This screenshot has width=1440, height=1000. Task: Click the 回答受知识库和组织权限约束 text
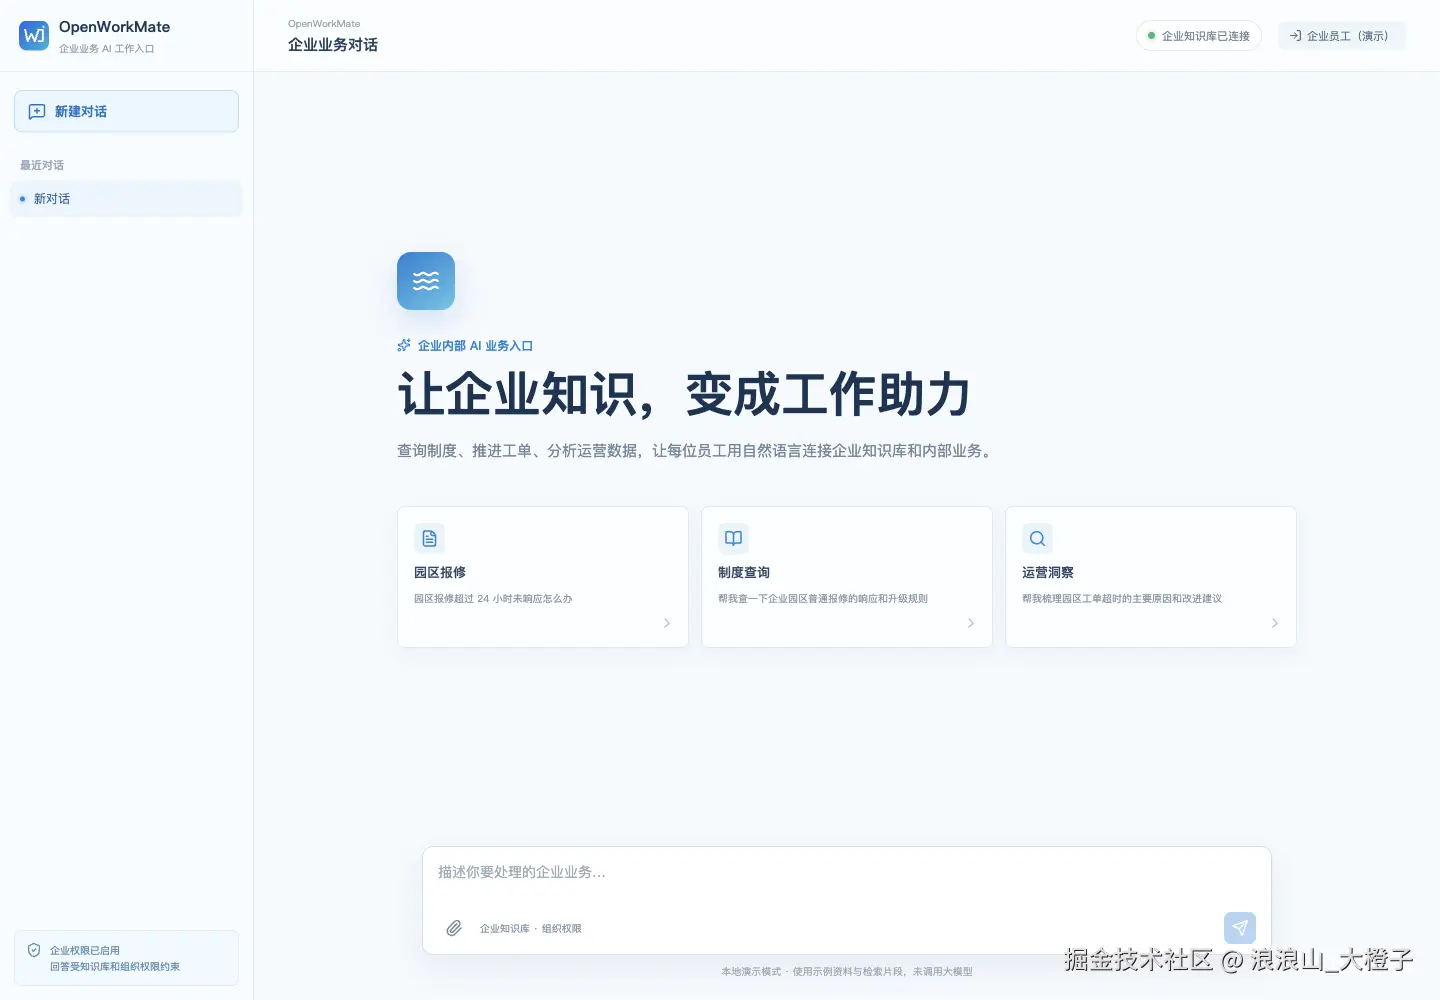(115, 967)
